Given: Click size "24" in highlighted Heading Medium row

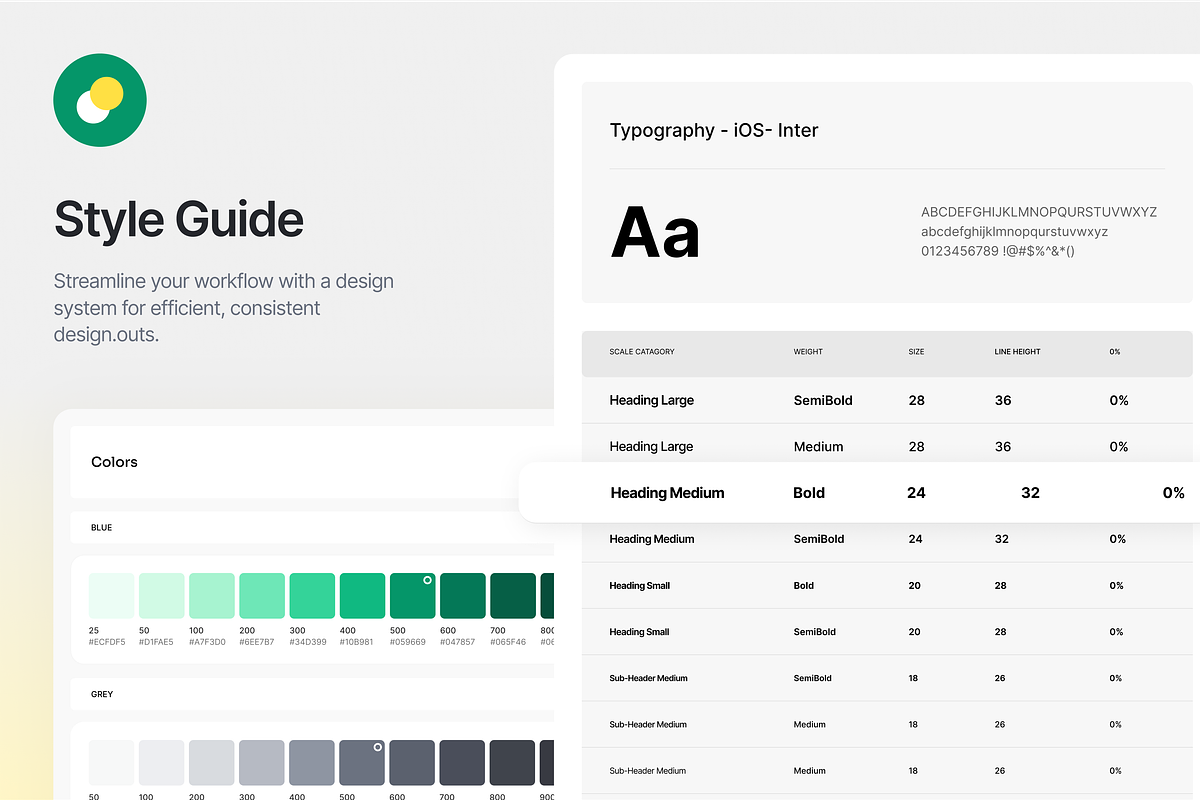Looking at the screenshot, I should pyautogui.click(x=916, y=493).
